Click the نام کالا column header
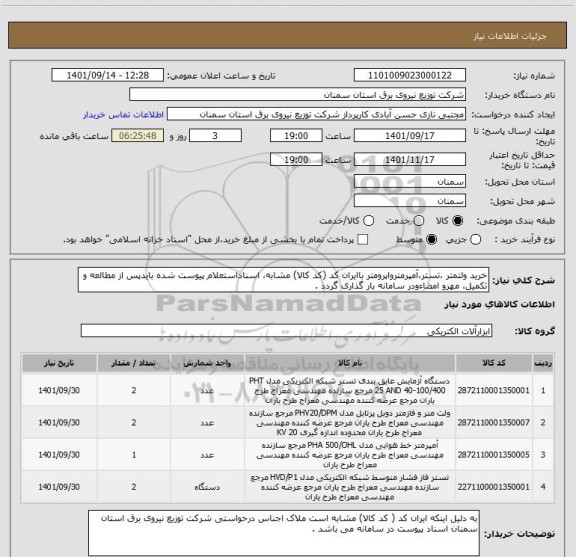This screenshot has height=557, width=576. click(x=350, y=363)
